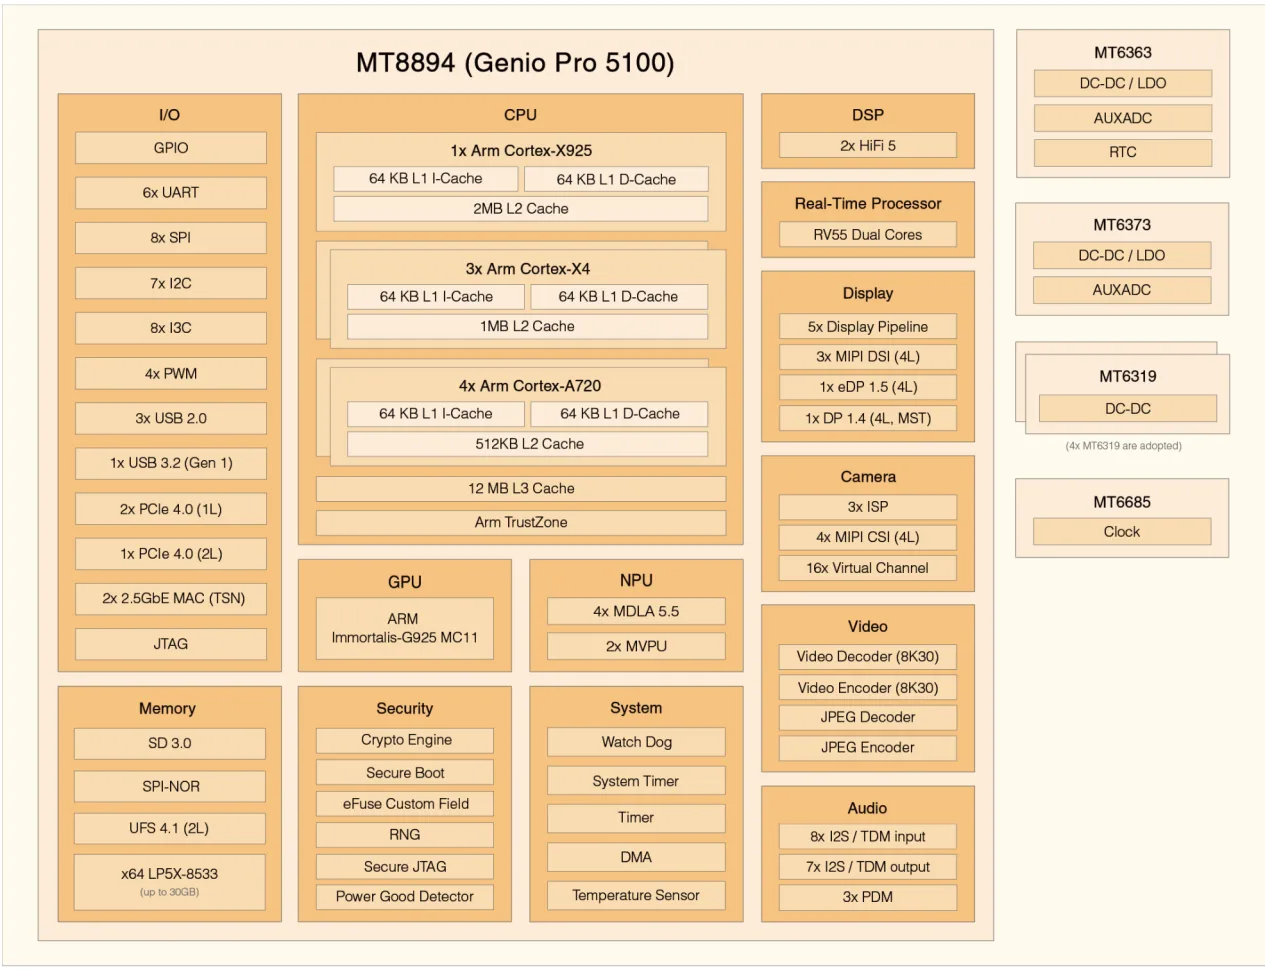Click the RNG security box
Screen dimensions: 1265x970
click(405, 834)
